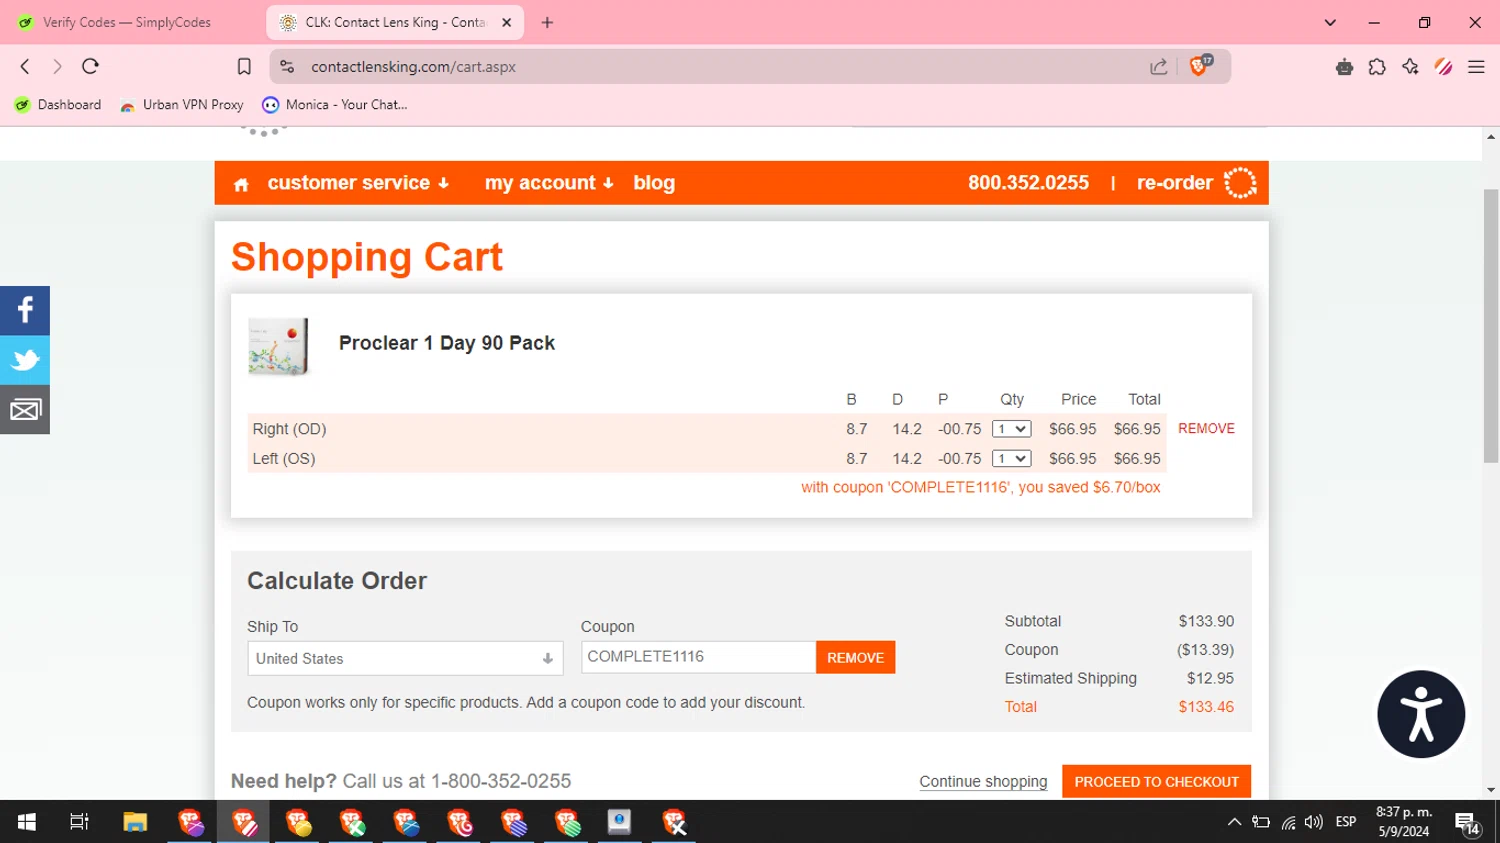This screenshot has height=843, width=1500.
Task: Click Proclear 1 Day 90 Pack title
Action: tap(446, 343)
